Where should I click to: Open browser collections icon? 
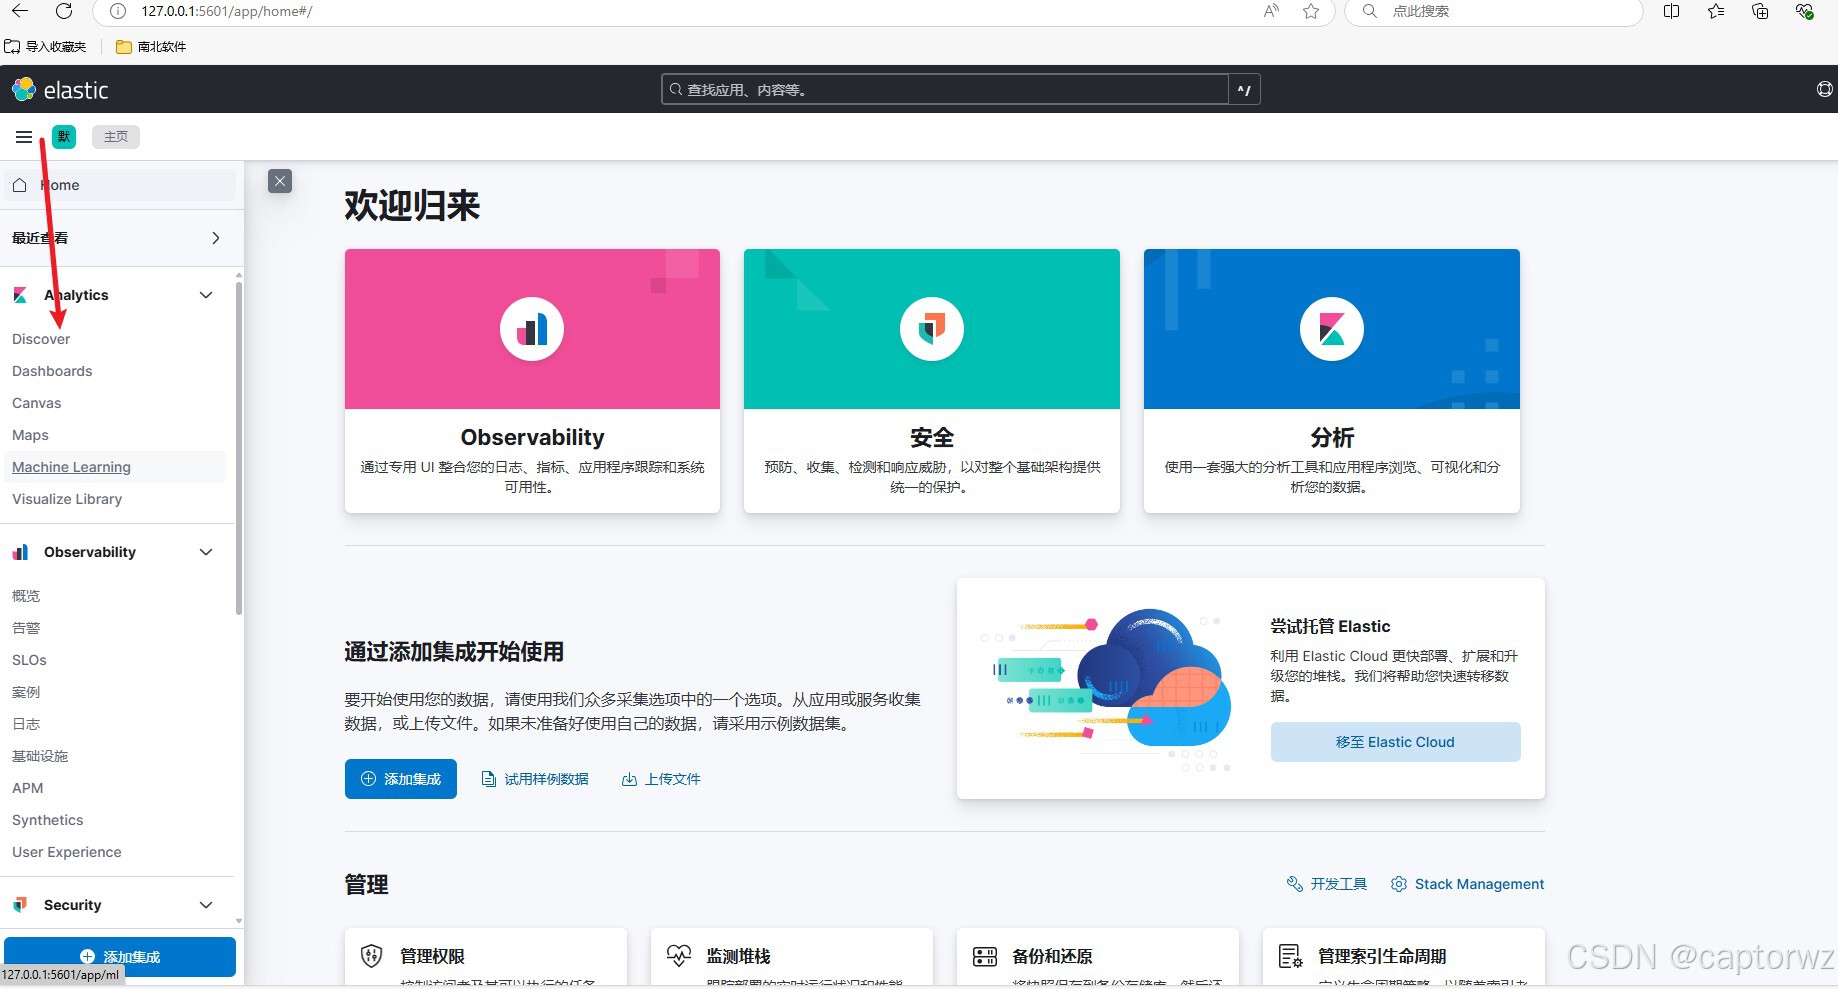1760,11
